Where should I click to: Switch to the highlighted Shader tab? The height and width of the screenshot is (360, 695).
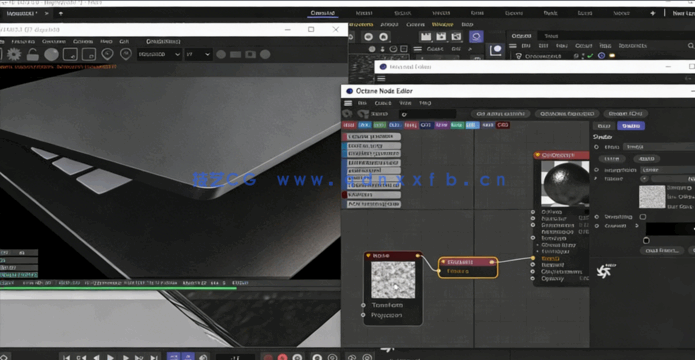[x=631, y=126]
